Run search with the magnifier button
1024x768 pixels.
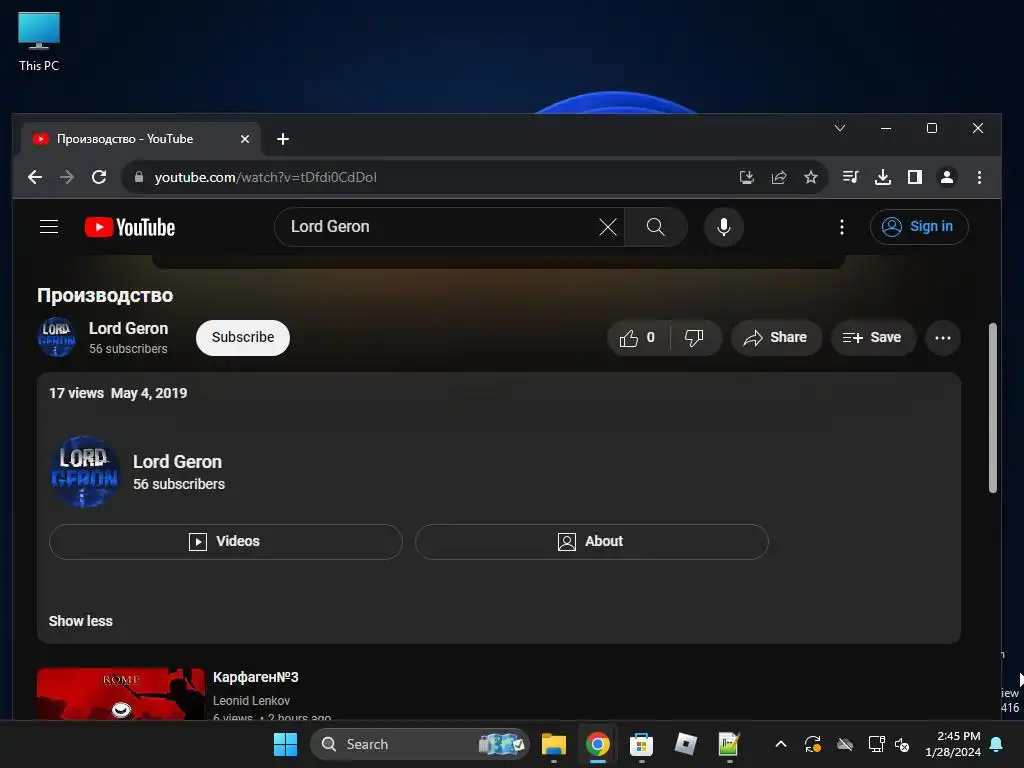tap(656, 227)
